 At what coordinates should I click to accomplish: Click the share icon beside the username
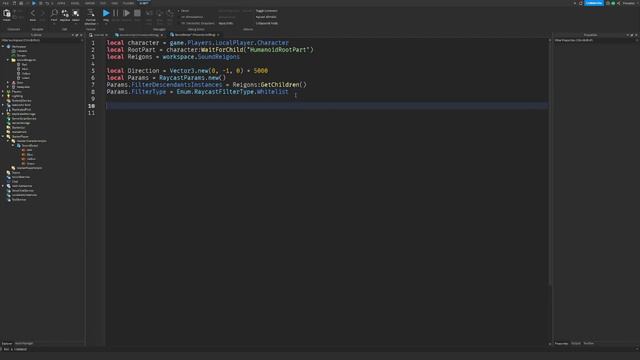(x=619, y=3)
